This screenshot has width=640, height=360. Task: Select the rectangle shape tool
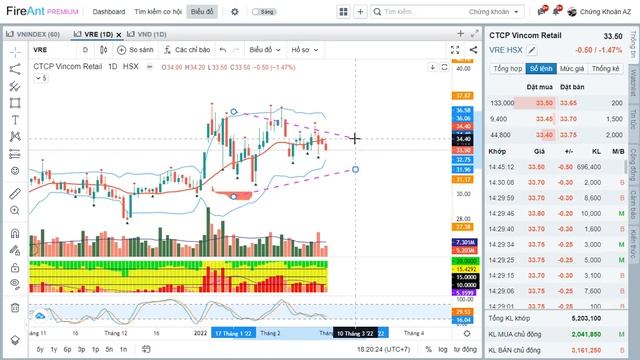click(x=15, y=103)
